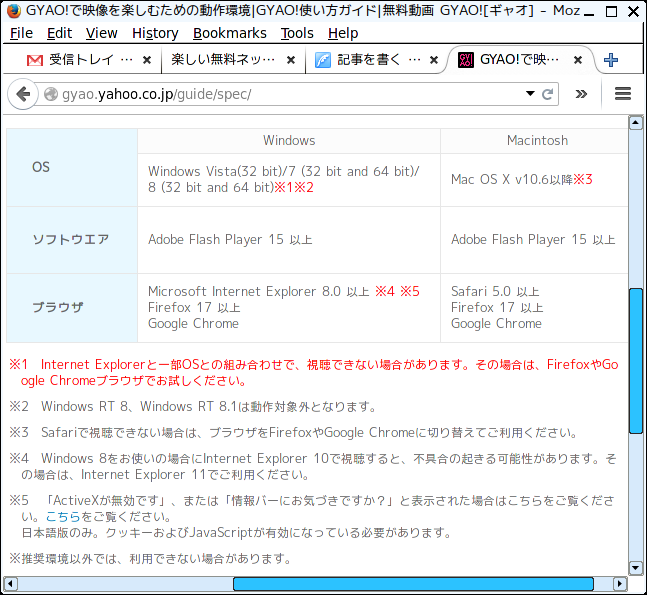
Task: Close the 楽しい無料ネット tab
Action: coord(291,60)
